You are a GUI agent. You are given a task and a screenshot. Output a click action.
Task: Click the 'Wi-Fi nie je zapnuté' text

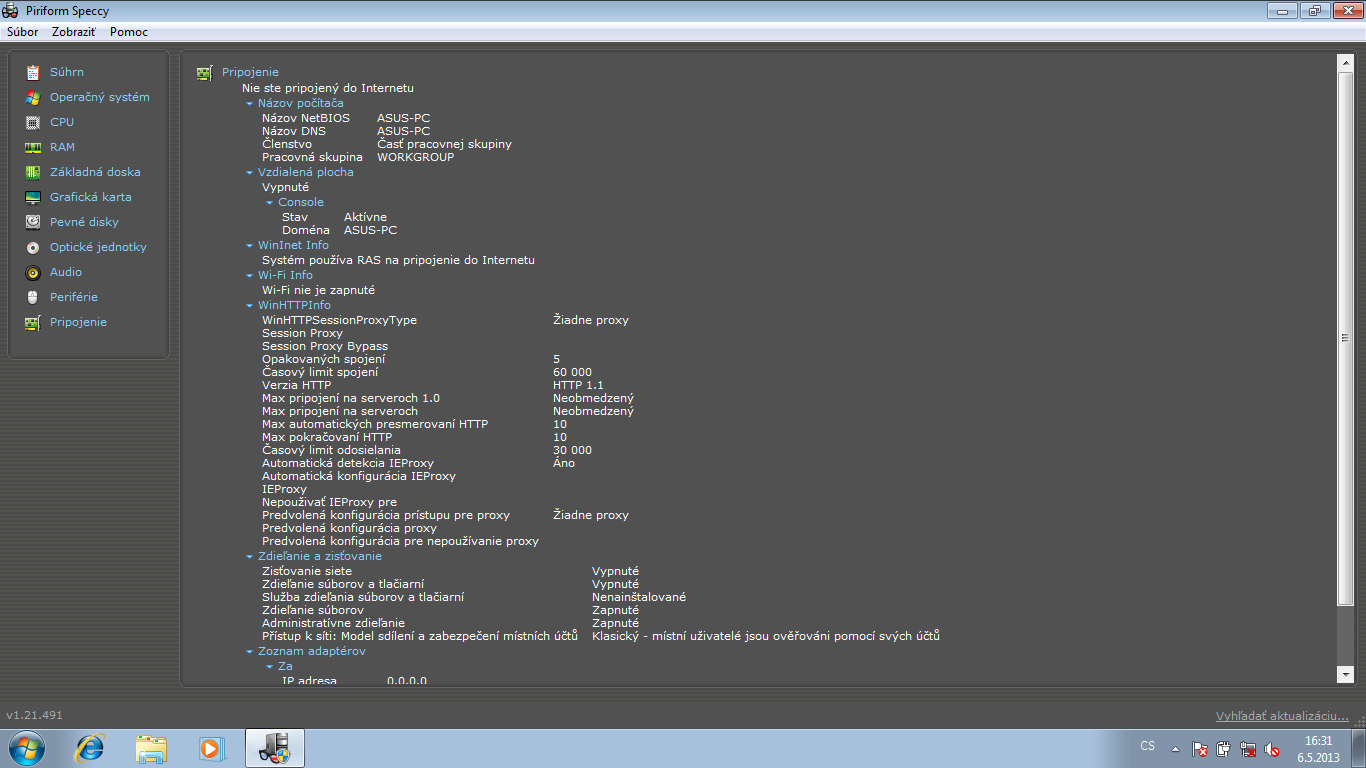[x=318, y=290]
